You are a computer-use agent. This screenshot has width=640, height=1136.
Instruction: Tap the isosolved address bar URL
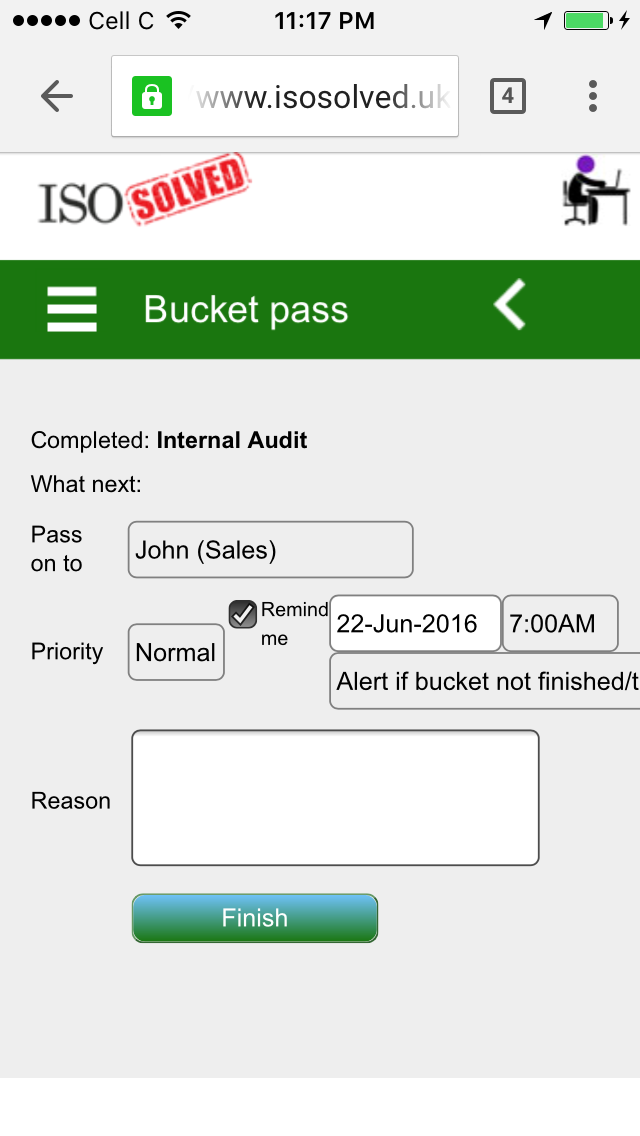(x=323, y=96)
